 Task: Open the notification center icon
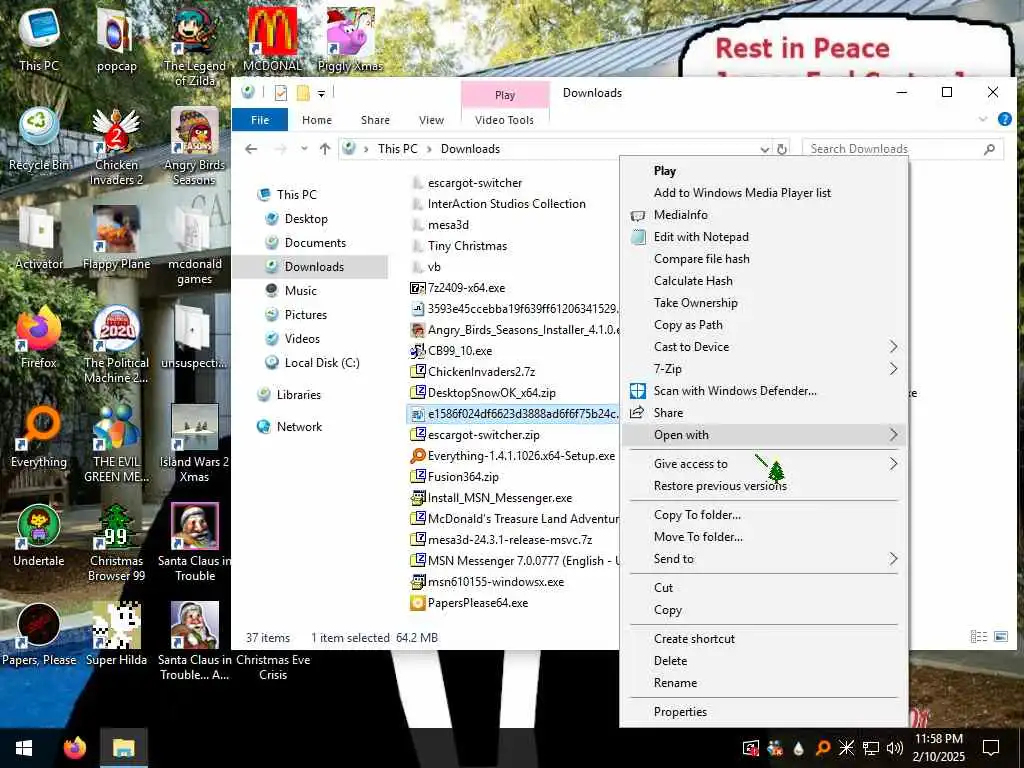[x=991, y=748]
